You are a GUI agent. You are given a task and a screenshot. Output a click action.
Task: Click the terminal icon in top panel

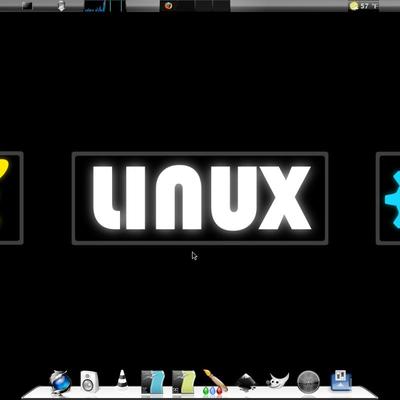(x=28, y=6)
